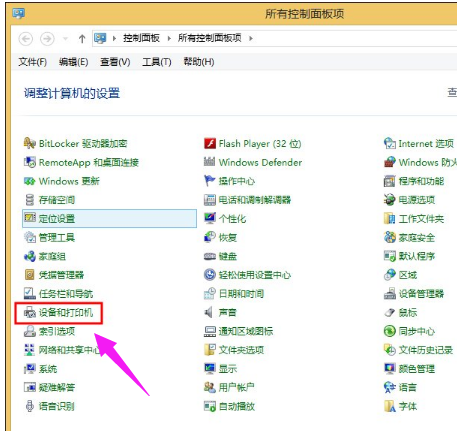
Task: Expand the 控制面板 breadcrumb arrow
Action: (x=169, y=38)
